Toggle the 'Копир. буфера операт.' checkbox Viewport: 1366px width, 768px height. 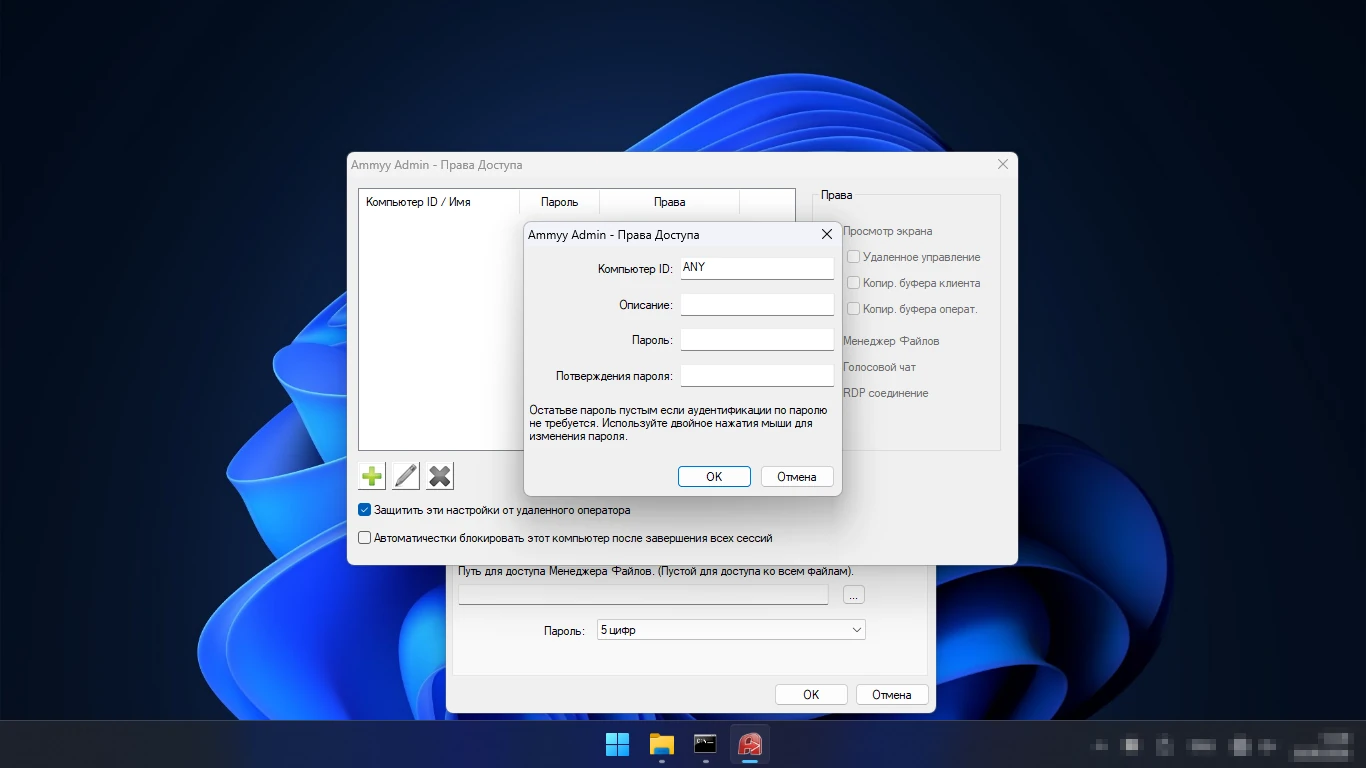(x=853, y=309)
